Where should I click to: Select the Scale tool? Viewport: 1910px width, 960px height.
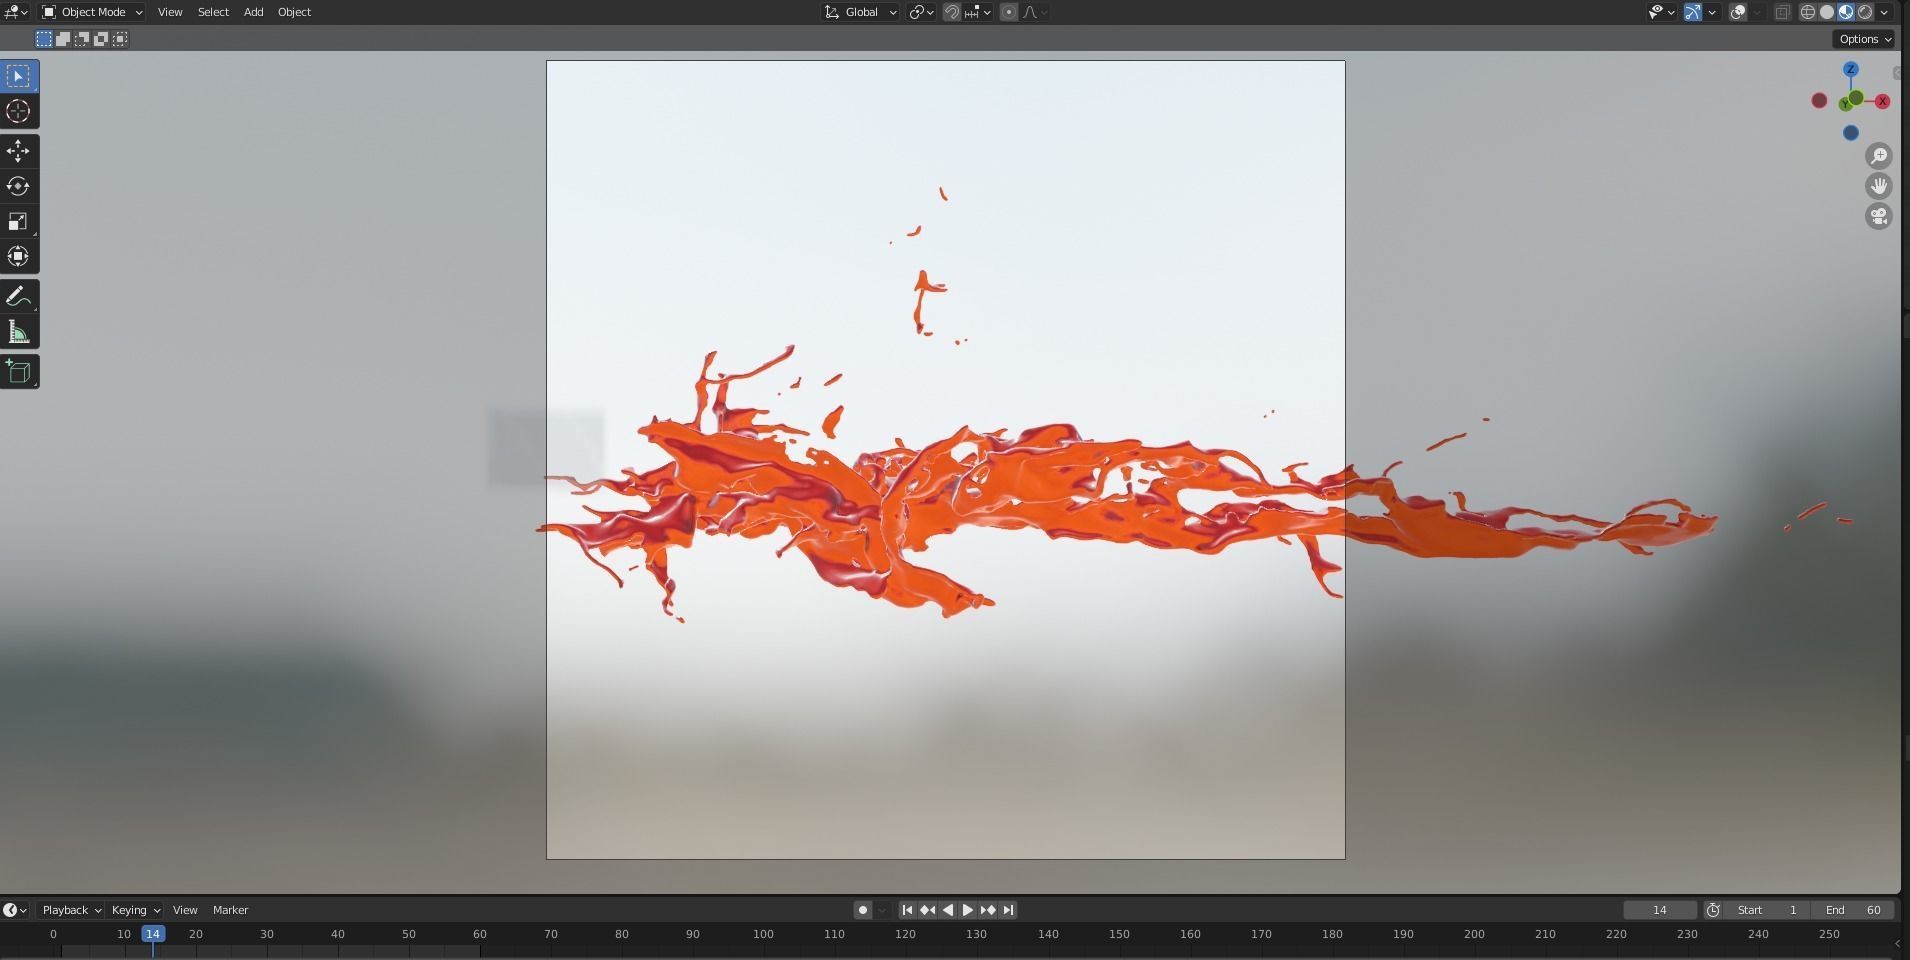tap(19, 221)
